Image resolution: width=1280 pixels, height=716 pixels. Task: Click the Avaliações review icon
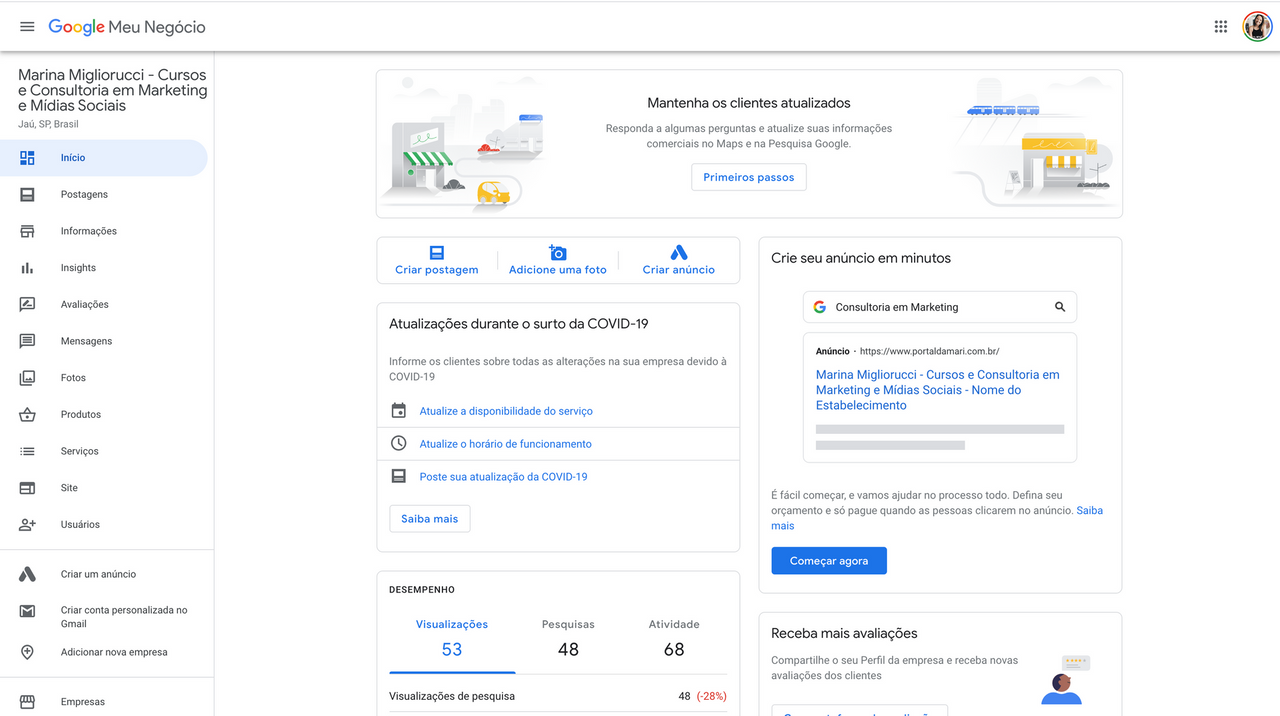pyautogui.click(x=27, y=304)
